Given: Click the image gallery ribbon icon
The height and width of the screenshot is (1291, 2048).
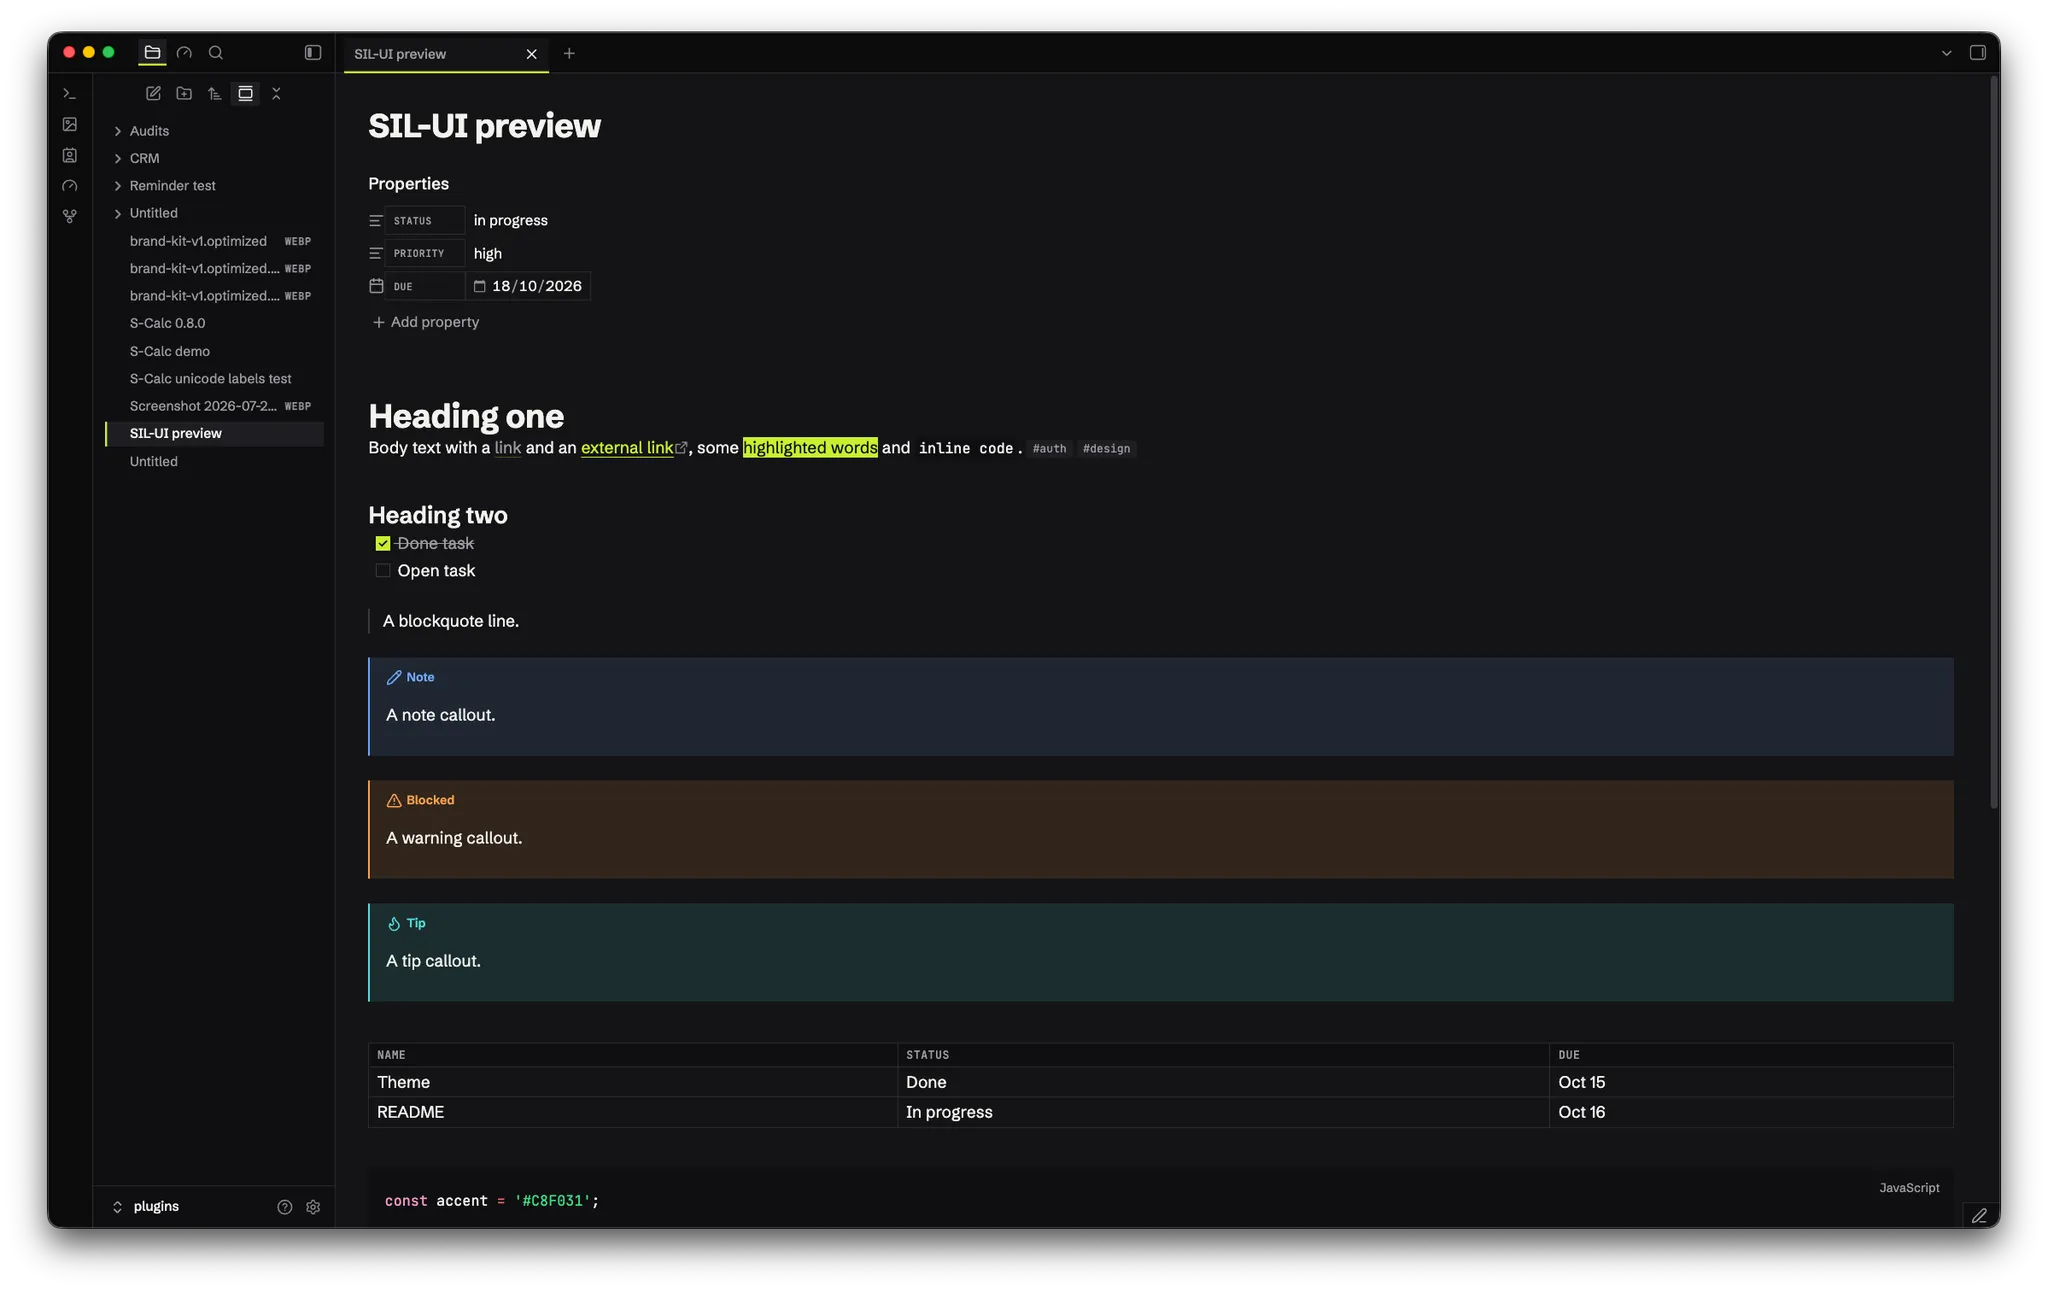Looking at the screenshot, I should coord(69,124).
